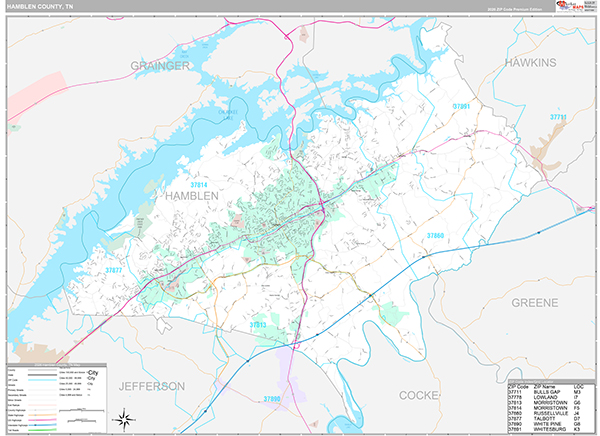Click the Cherokee Lake label on the water
The height and width of the screenshot is (436, 600).
click(228, 115)
